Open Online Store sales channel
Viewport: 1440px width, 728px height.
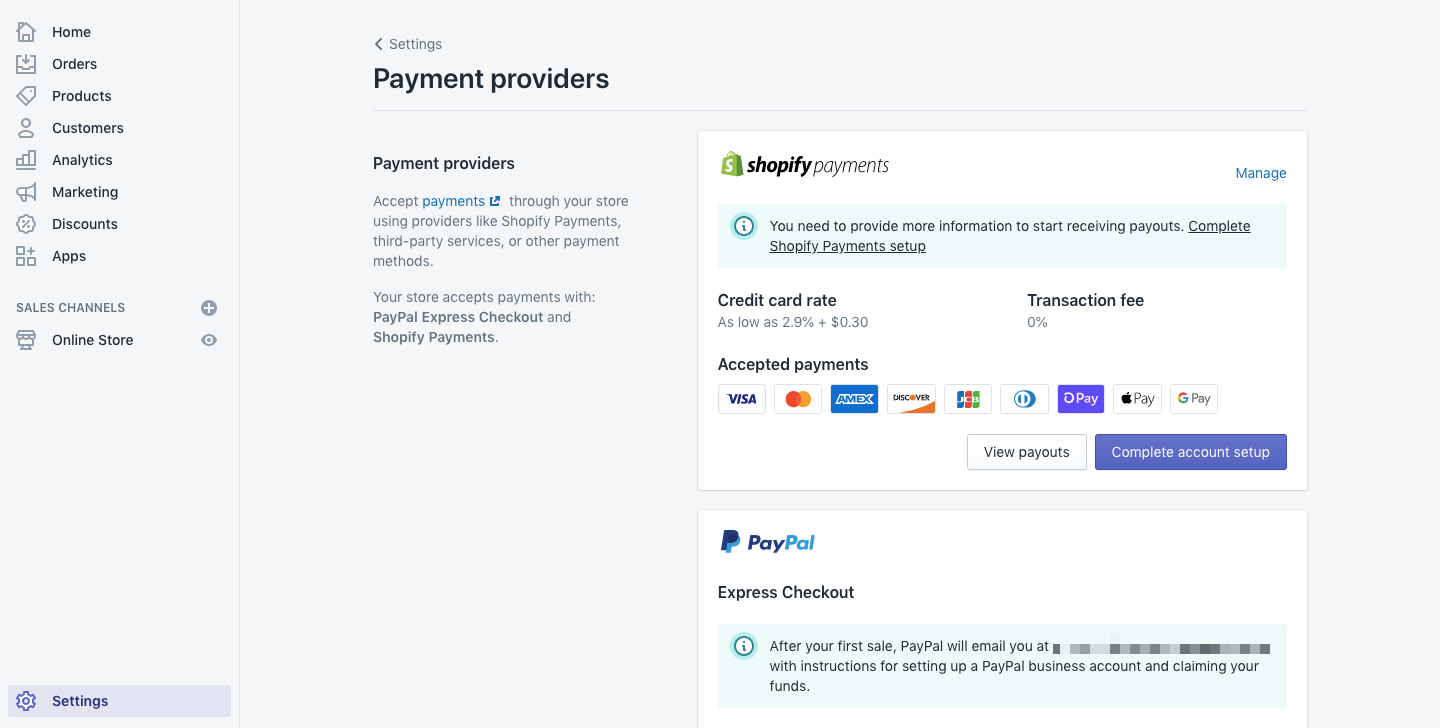[x=92, y=340]
